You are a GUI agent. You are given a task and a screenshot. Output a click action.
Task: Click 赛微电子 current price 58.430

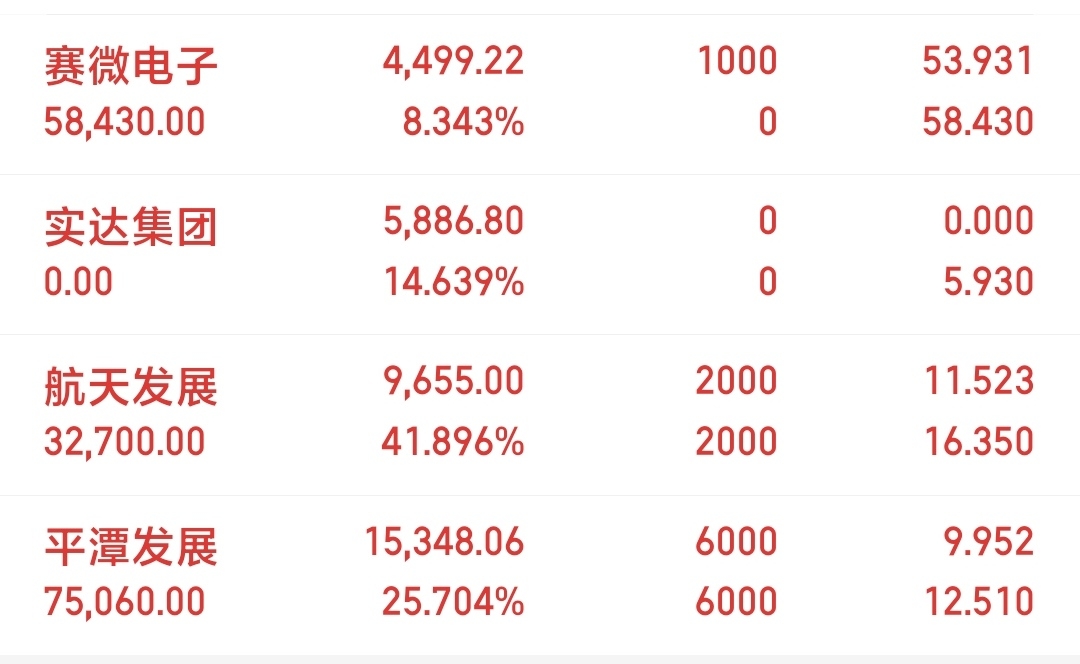978,122
